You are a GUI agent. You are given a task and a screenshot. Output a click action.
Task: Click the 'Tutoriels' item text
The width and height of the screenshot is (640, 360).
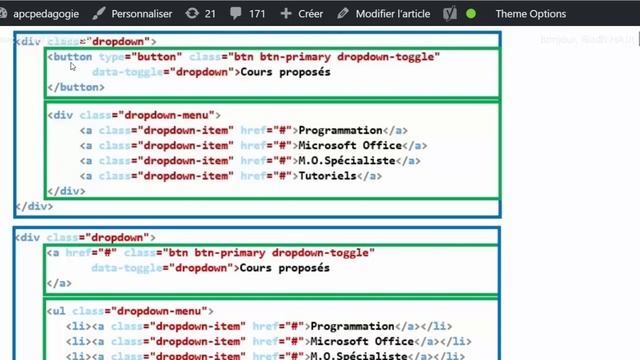(328, 176)
